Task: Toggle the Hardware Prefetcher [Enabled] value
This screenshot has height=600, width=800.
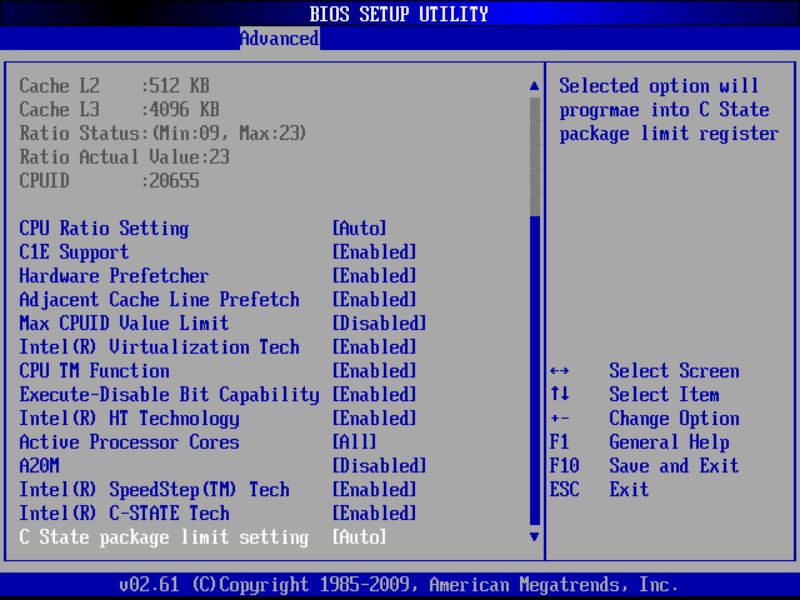Action: pyautogui.click(x=374, y=276)
